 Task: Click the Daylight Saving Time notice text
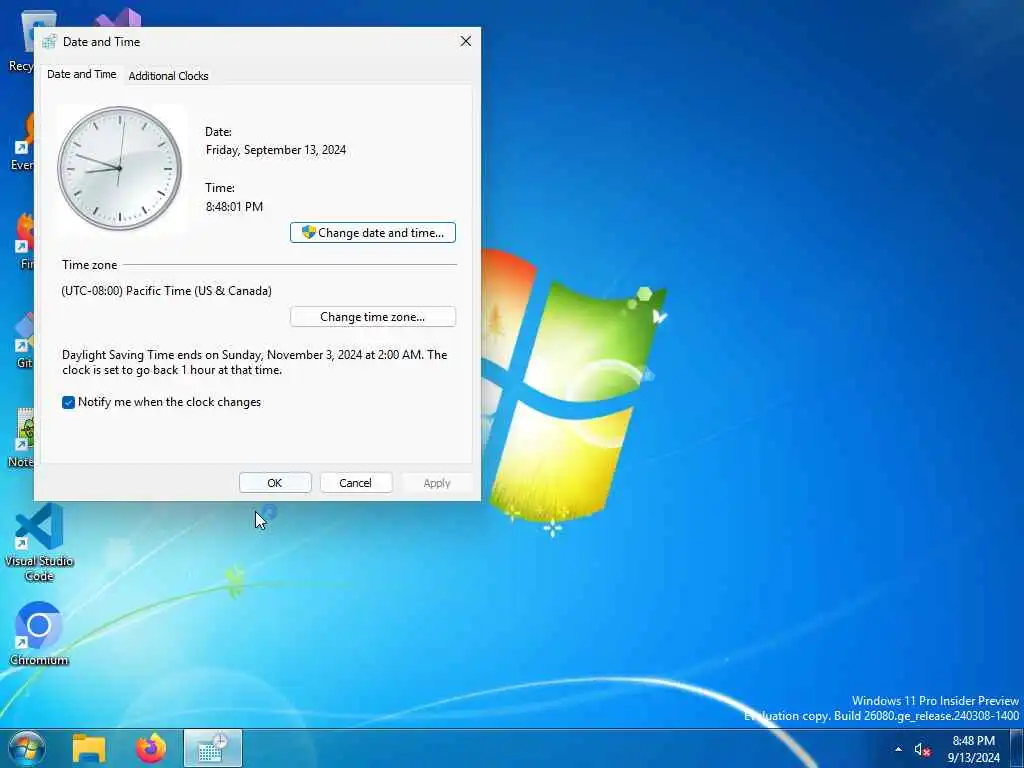255,362
